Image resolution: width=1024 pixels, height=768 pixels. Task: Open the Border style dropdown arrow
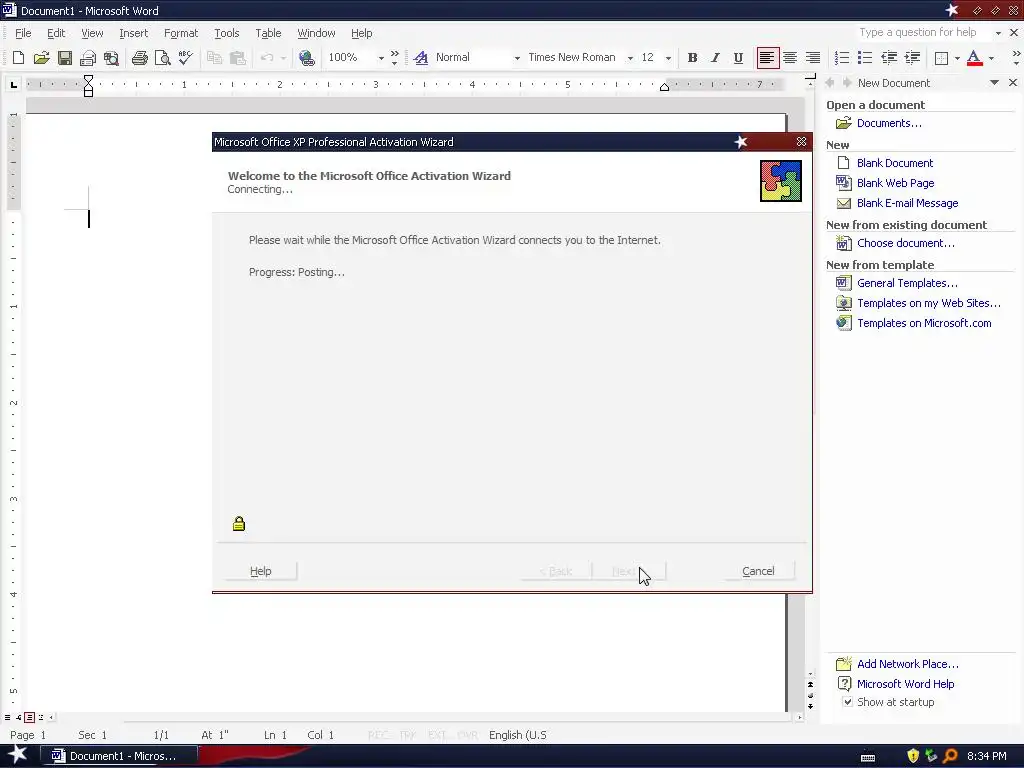click(x=957, y=58)
